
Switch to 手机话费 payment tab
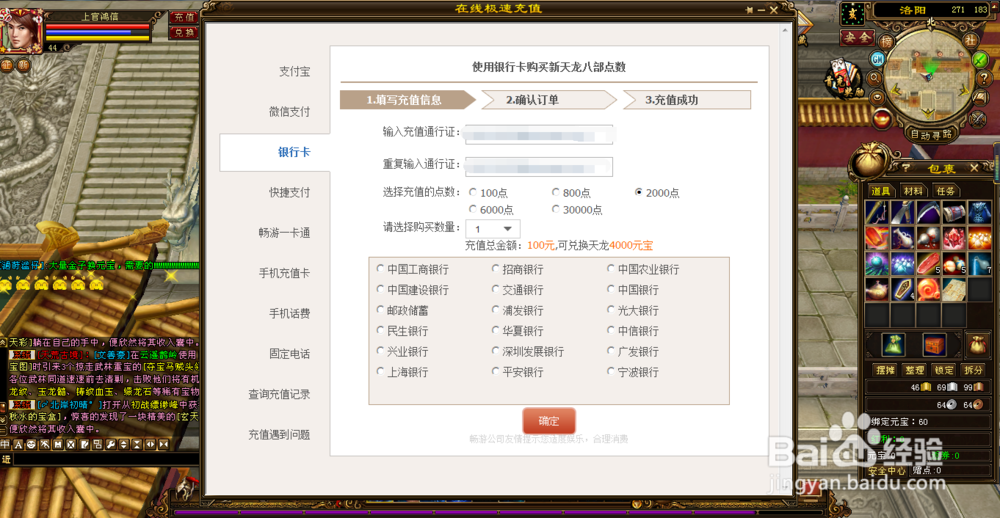click(290, 313)
